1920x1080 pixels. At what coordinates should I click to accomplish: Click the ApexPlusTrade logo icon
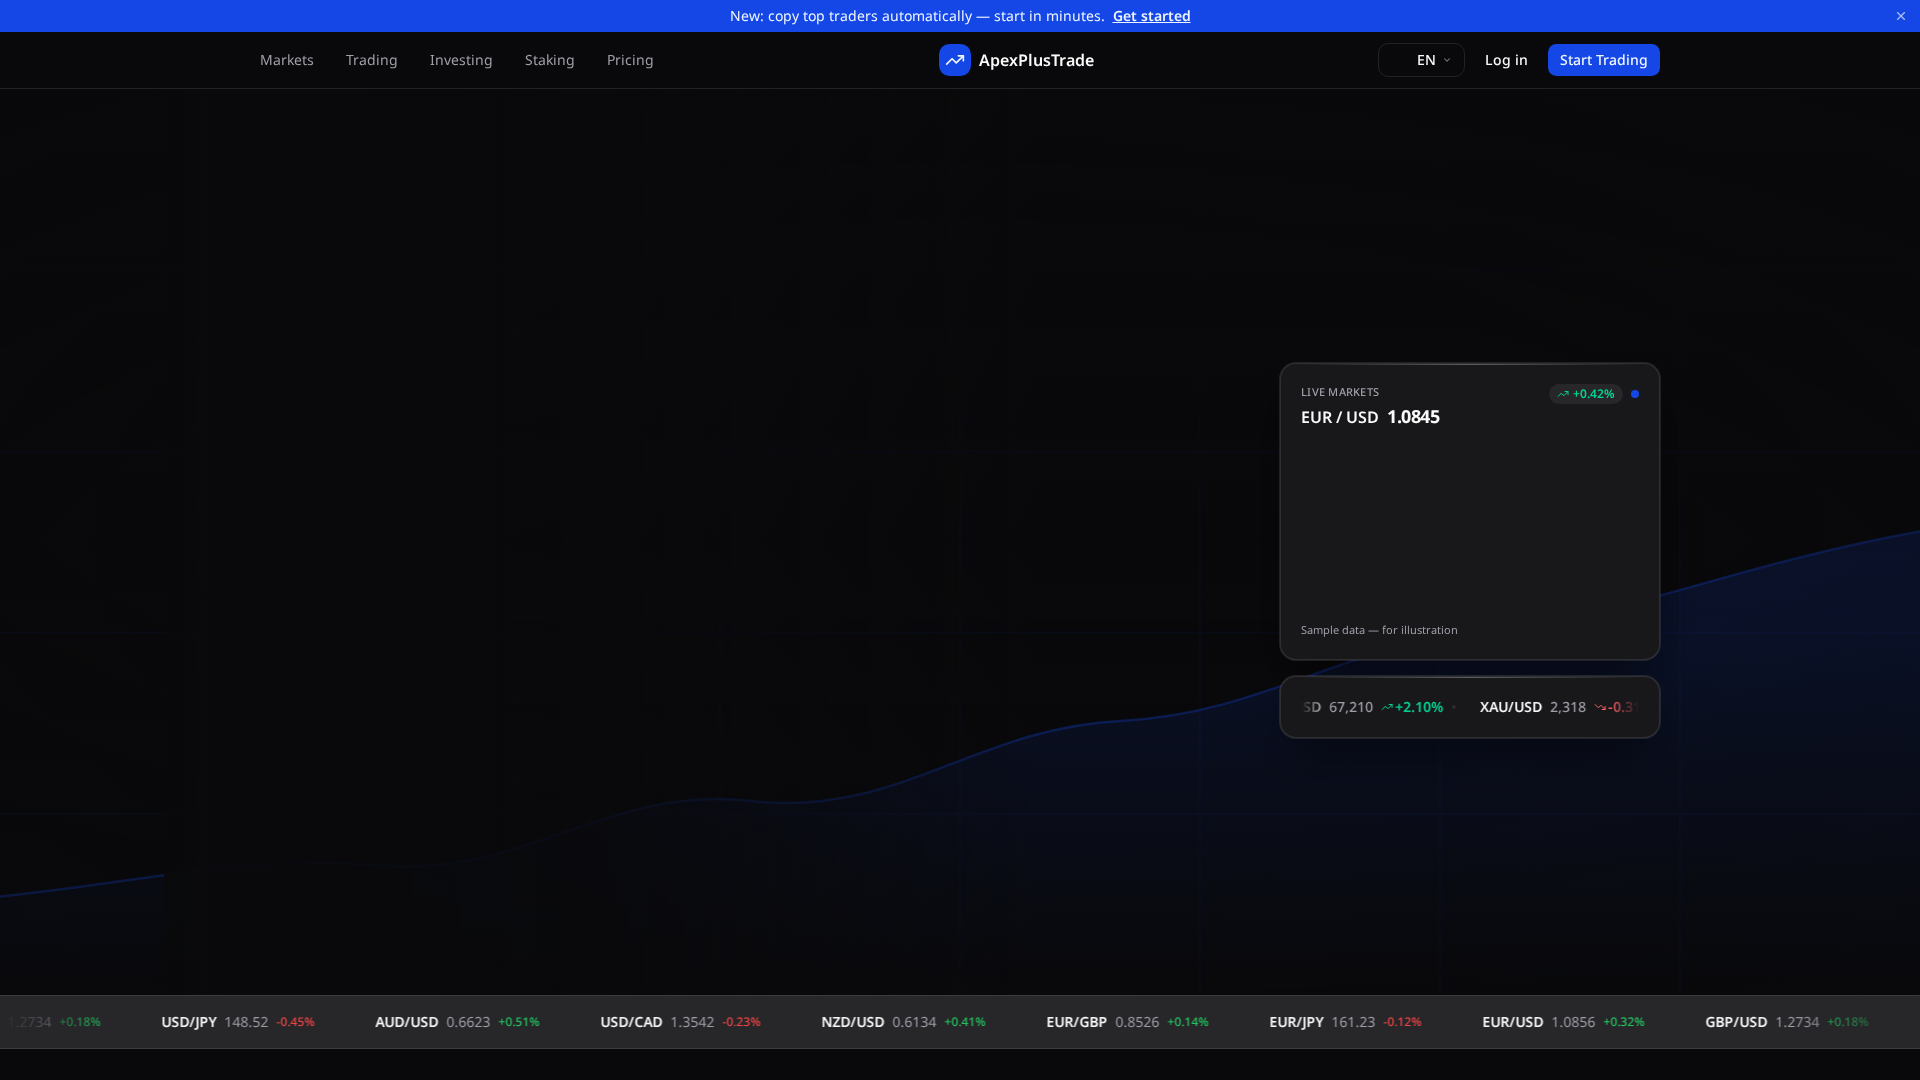pyautogui.click(x=954, y=60)
